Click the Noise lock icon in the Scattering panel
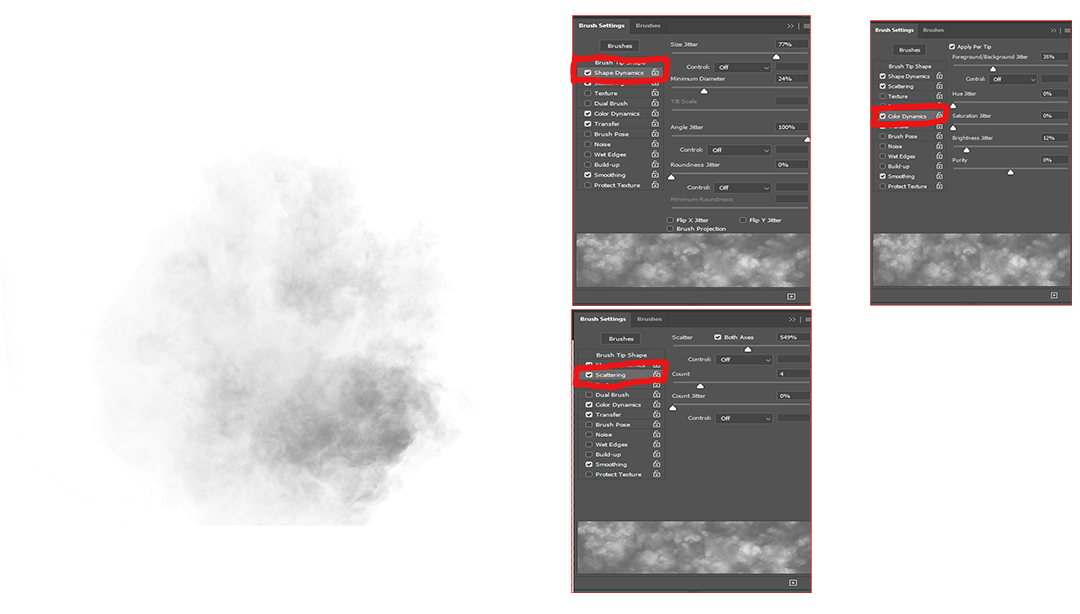Image resolution: width=1080 pixels, height=614 pixels. tap(656, 435)
